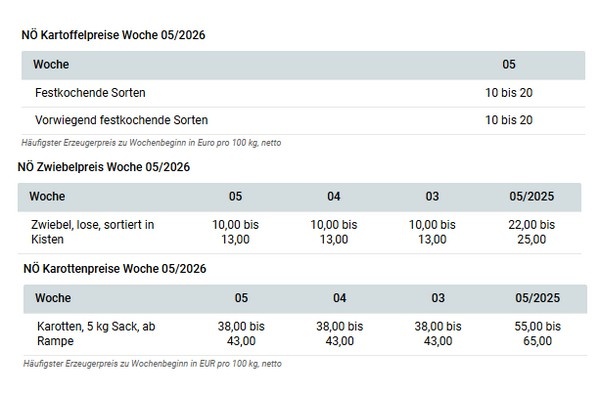600x400 pixels.
Task: Click the NÖ Kartoffelpreise Woche 05/2026 heading
Action: (113, 35)
